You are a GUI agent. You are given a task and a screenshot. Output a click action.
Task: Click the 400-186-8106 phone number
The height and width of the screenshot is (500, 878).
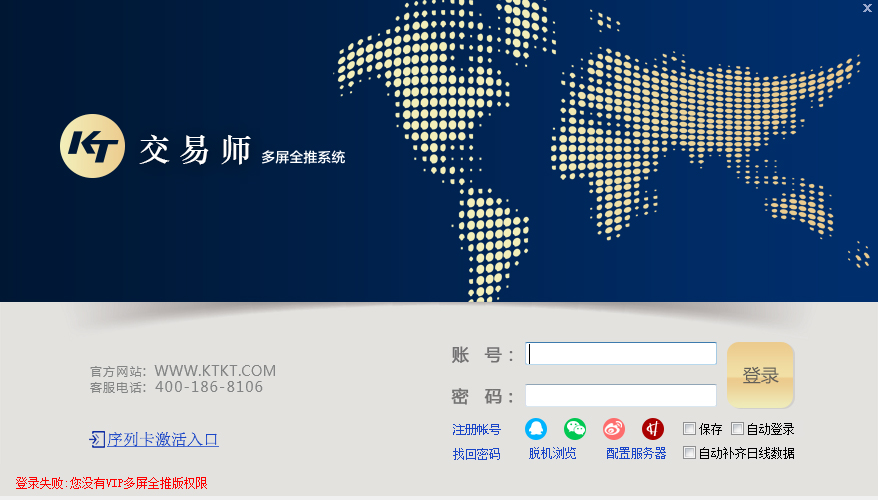[209, 387]
